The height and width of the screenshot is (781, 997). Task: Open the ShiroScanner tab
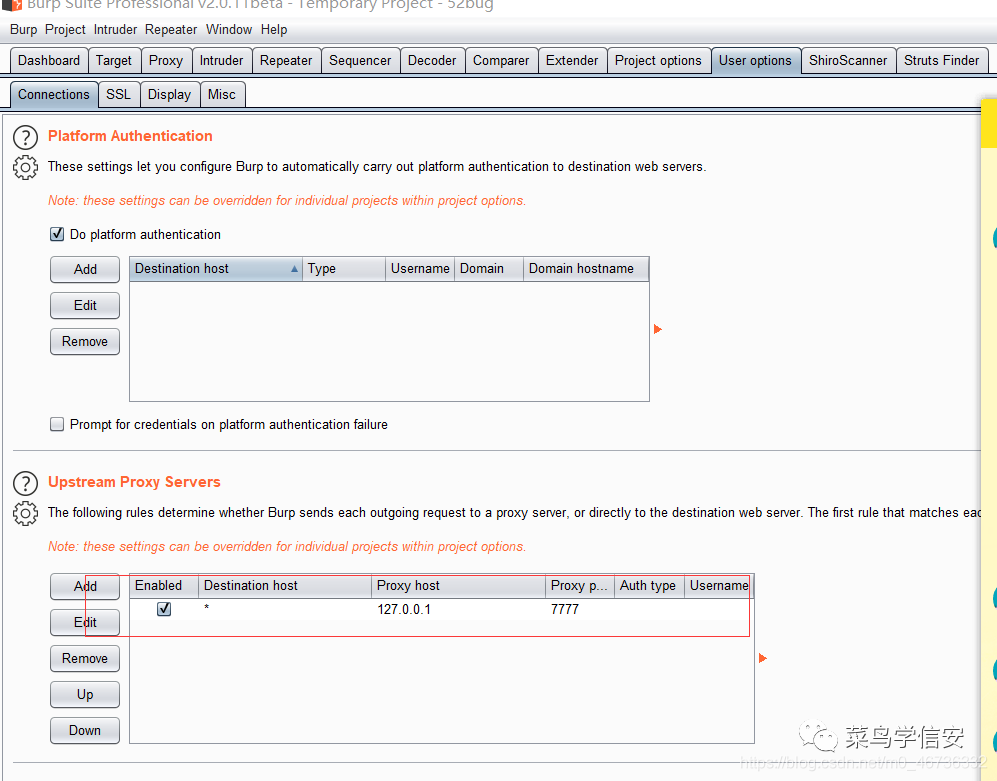click(848, 60)
